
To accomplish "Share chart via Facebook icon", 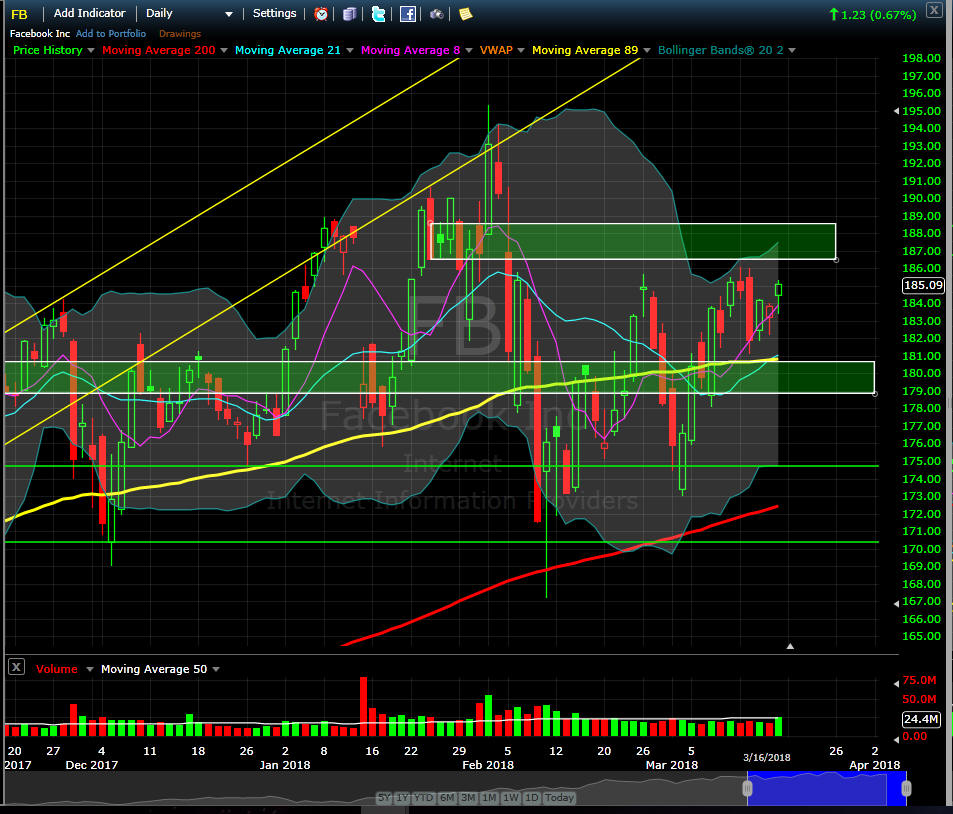I will click(x=407, y=14).
